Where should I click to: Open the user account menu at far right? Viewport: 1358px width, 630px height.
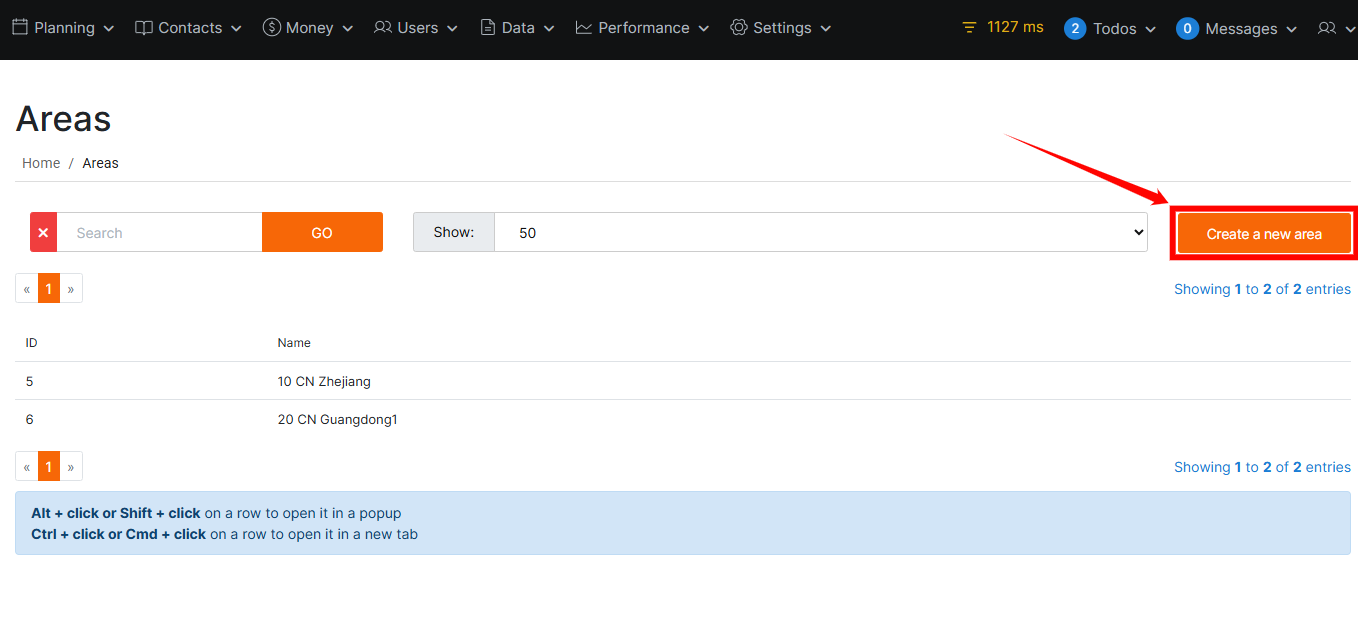click(1334, 29)
